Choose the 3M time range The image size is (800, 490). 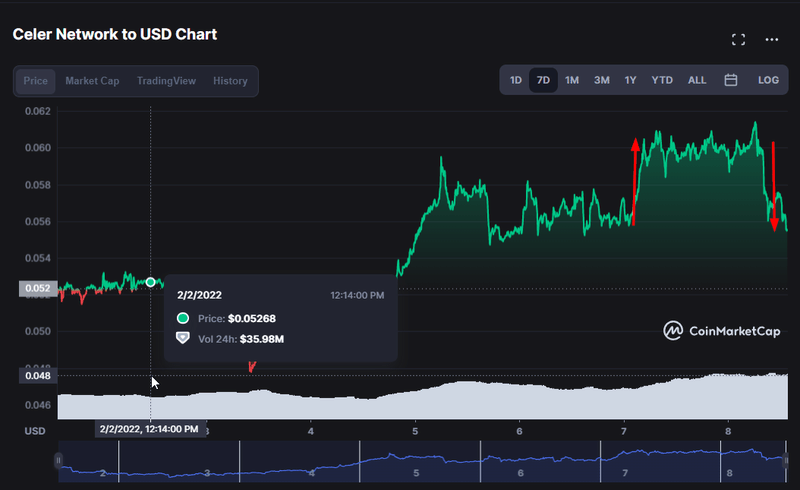coord(602,80)
